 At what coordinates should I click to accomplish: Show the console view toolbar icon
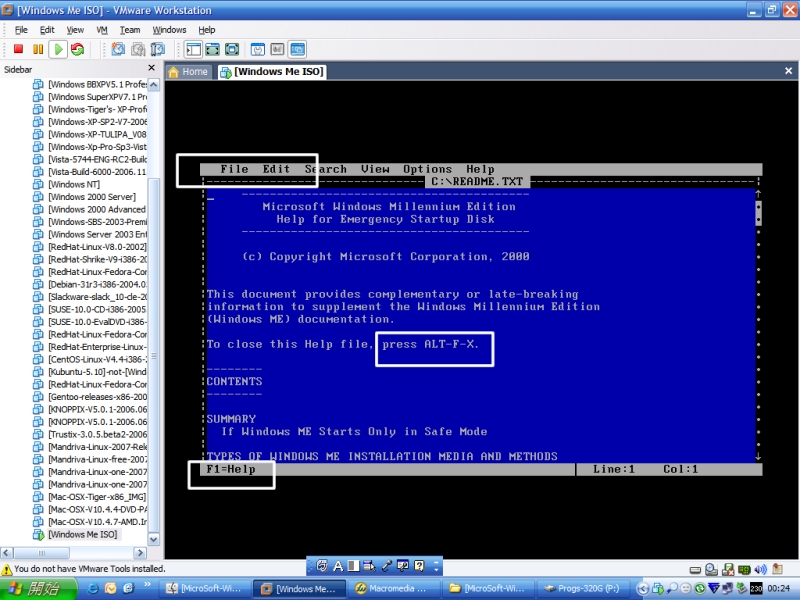coord(297,49)
